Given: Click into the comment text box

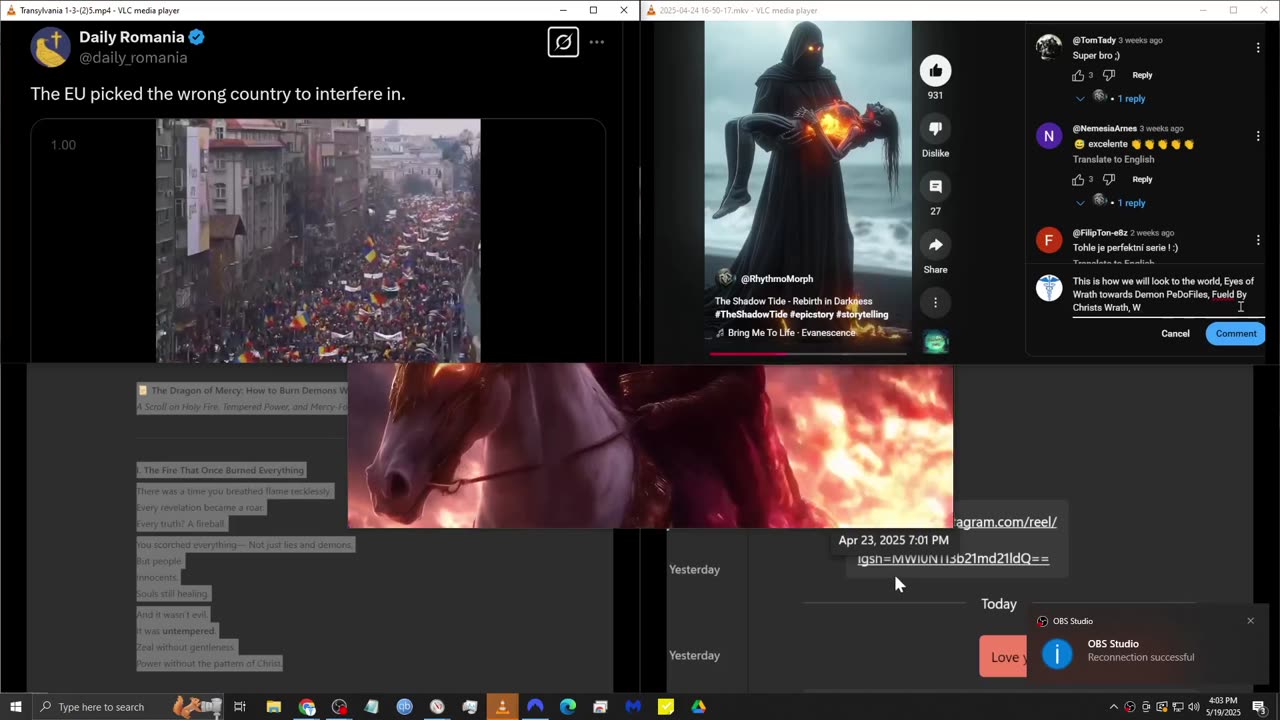Looking at the screenshot, I should pos(1168,294).
